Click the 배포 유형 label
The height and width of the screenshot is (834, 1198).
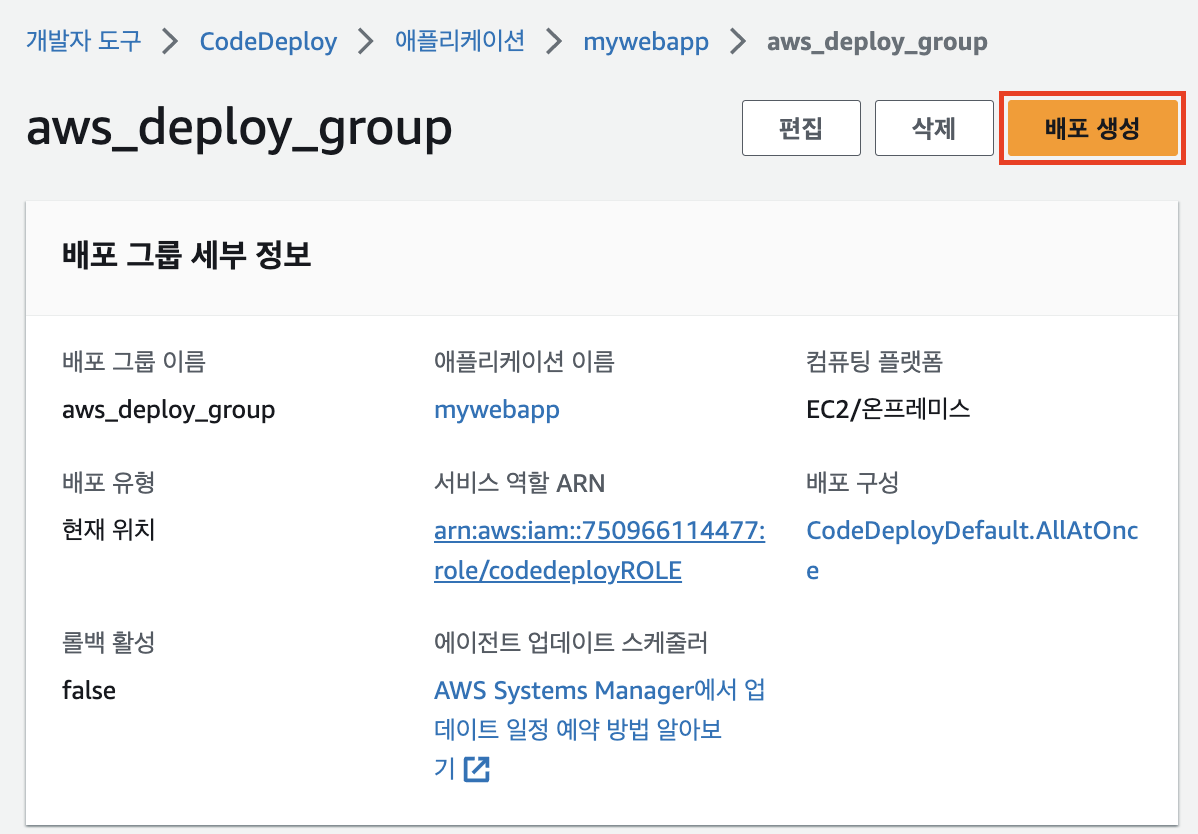pos(108,482)
